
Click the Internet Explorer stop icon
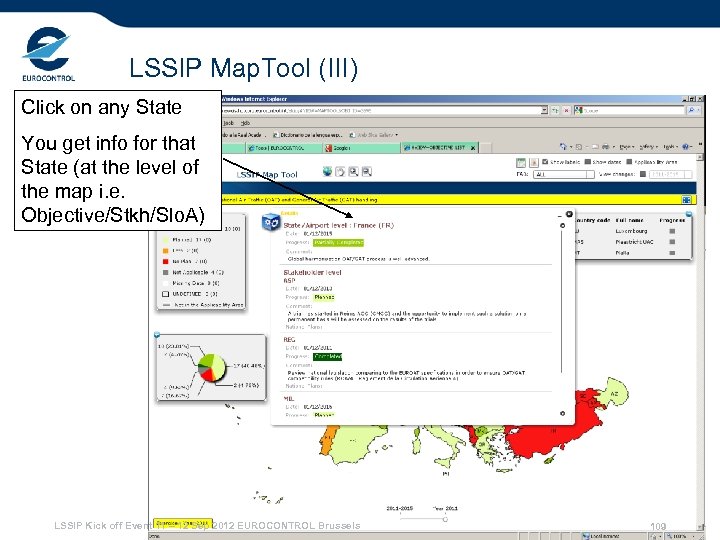[x=566, y=110]
